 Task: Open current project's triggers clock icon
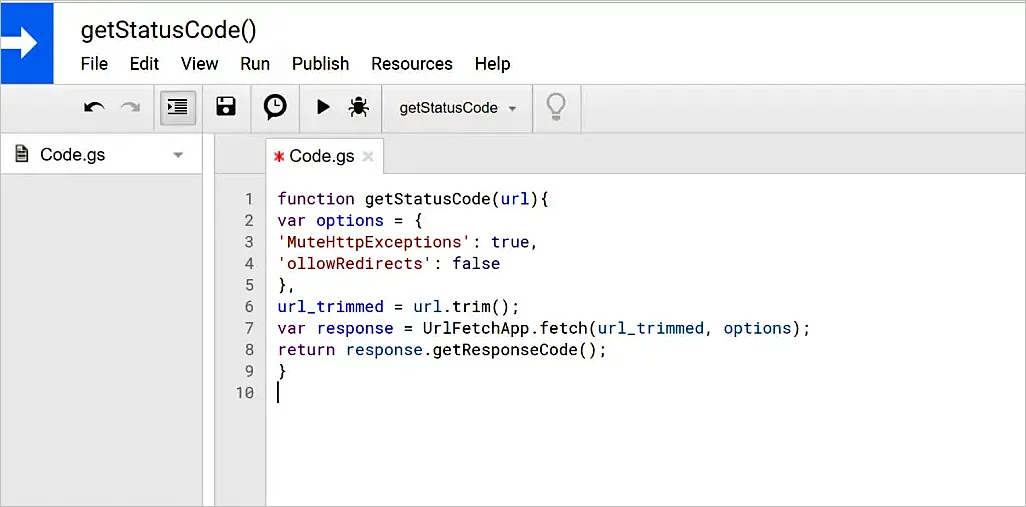click(x=275, y=107)
